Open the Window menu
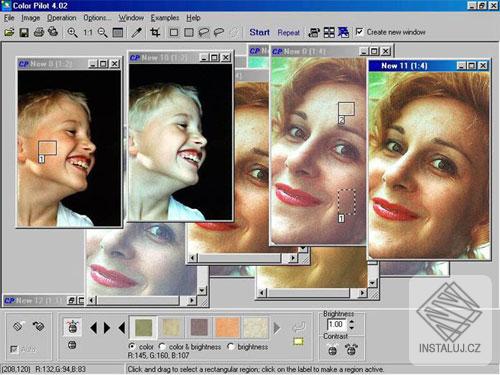 click(131, 18)
